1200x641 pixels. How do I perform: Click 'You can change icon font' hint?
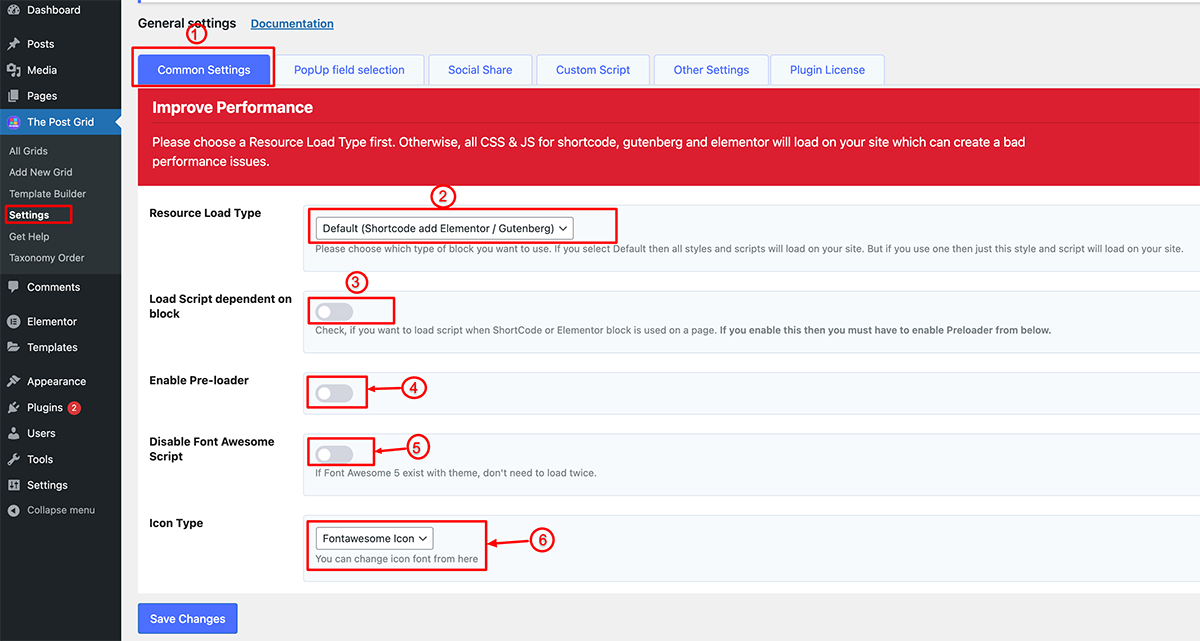coord(397,559)
